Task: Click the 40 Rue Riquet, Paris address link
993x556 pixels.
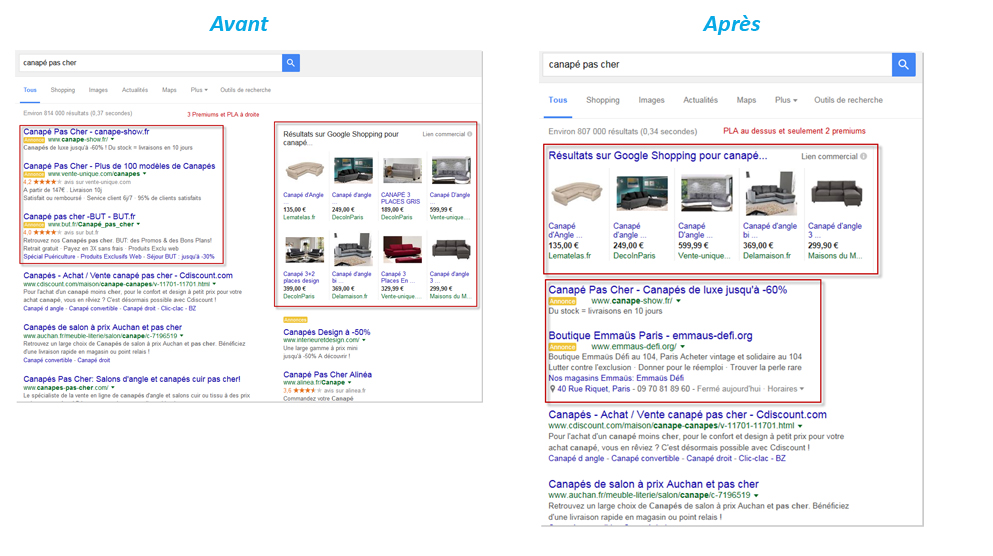Action: (x=593, y=389)
